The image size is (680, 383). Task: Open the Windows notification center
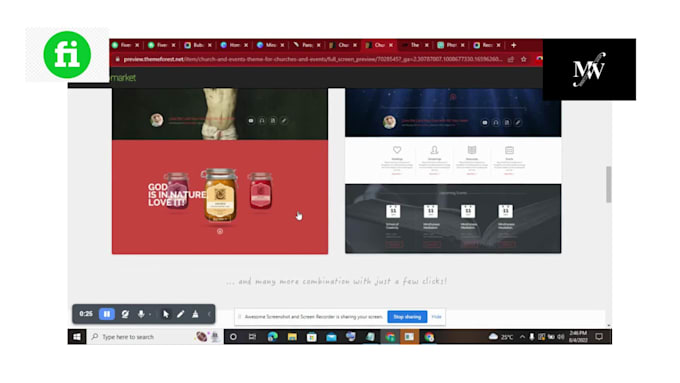coord(599,337)
